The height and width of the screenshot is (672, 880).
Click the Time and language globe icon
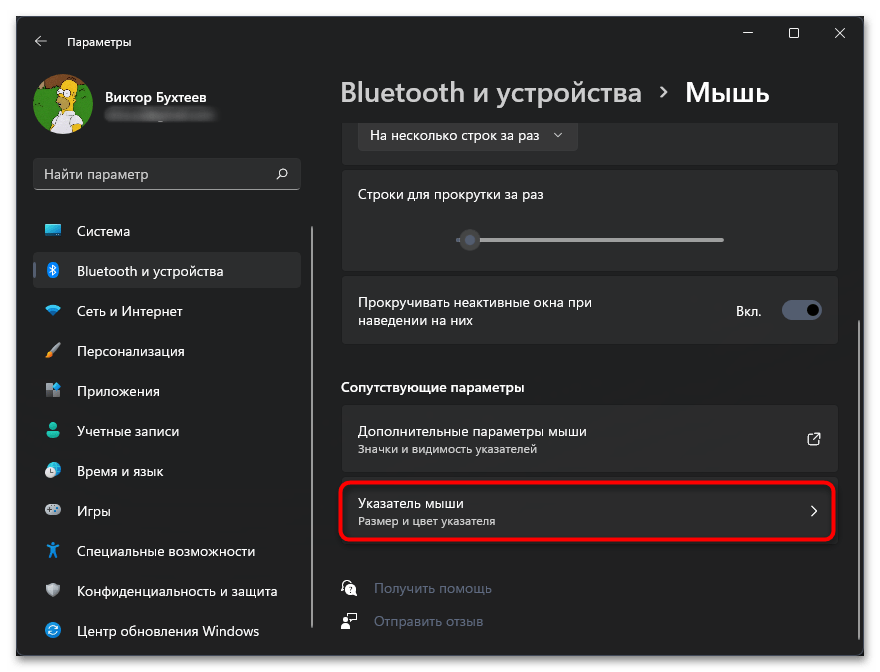(x=54, y=471)
